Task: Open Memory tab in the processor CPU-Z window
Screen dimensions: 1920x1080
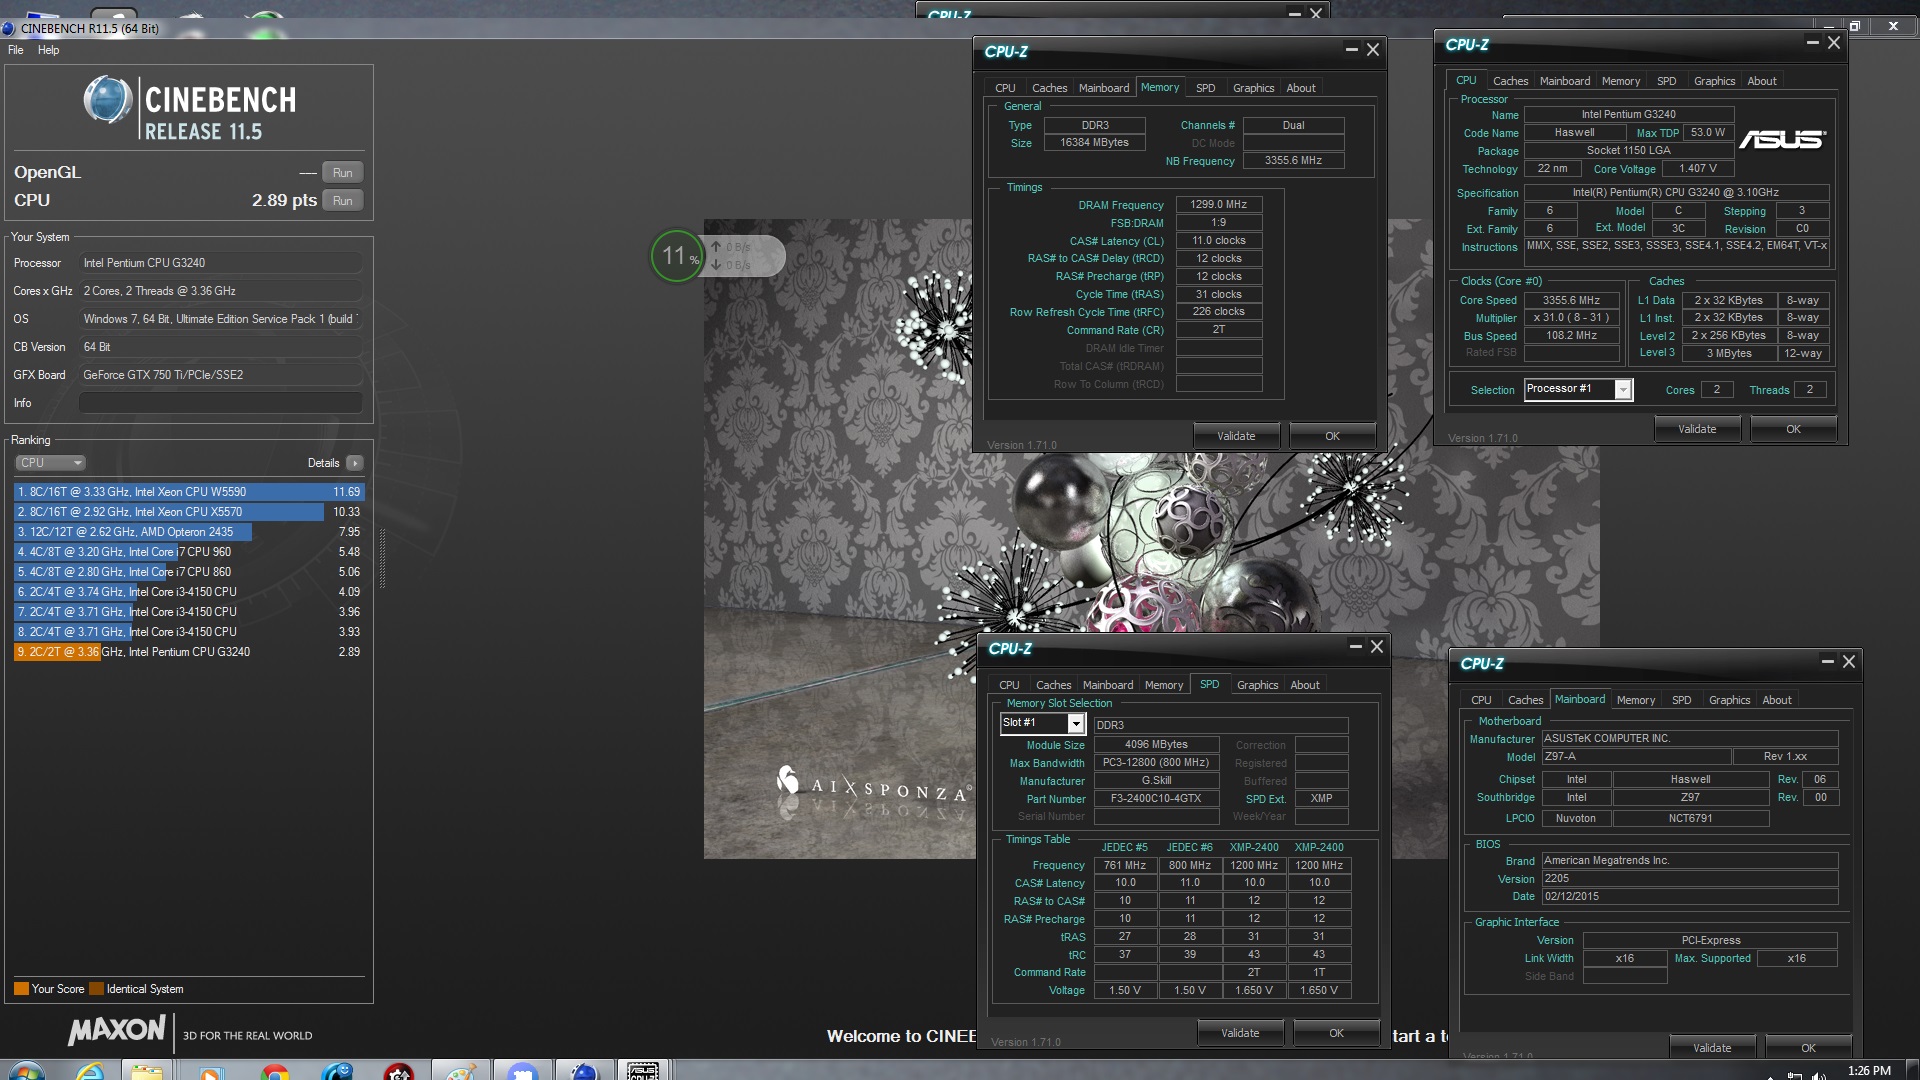Action: [x=1620, y=81]
